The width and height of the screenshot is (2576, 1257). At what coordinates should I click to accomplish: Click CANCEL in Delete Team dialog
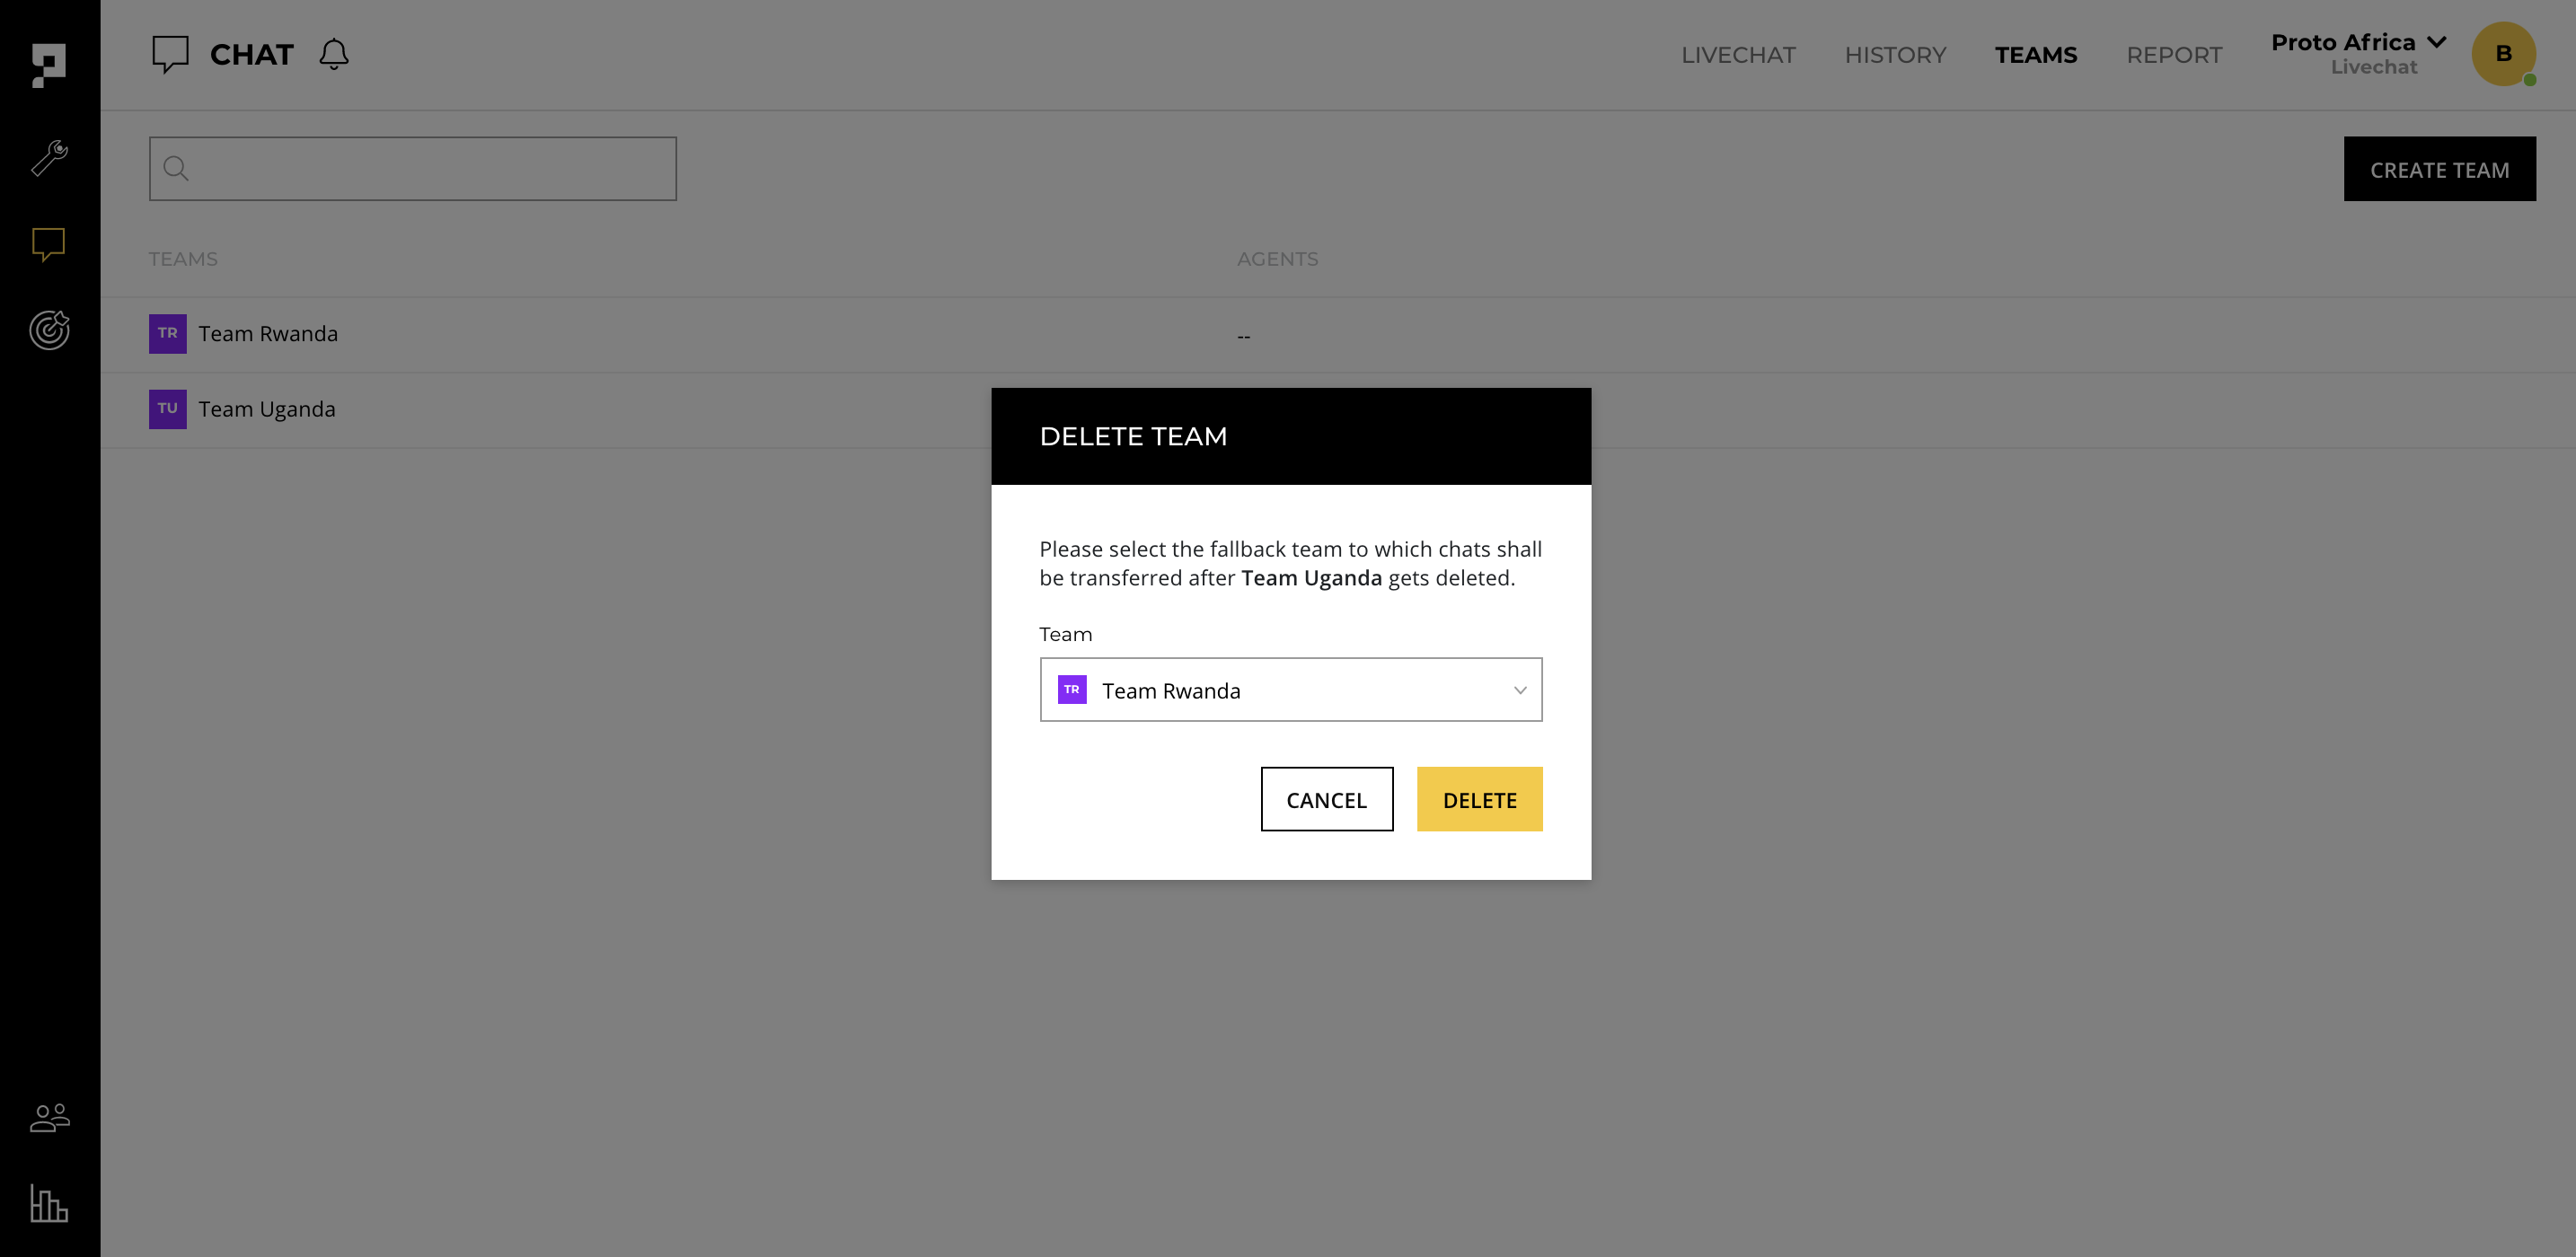1326,800
